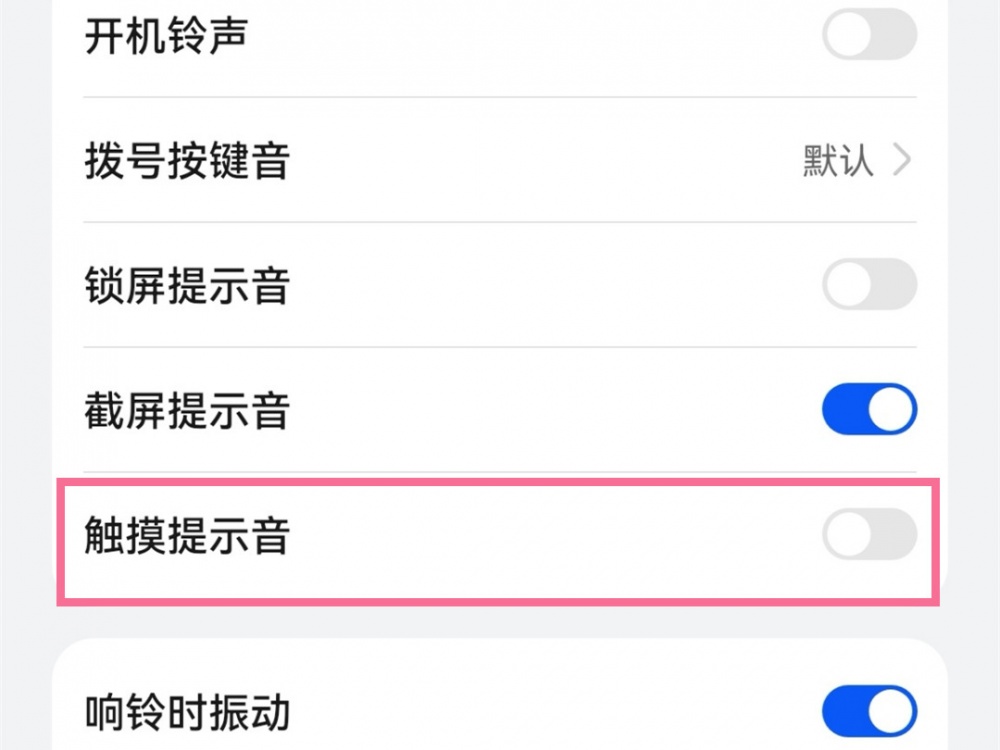Click white knob of 截屏提示音 switch
This screenshot has width=1000, height=750.
coord(891,409)
